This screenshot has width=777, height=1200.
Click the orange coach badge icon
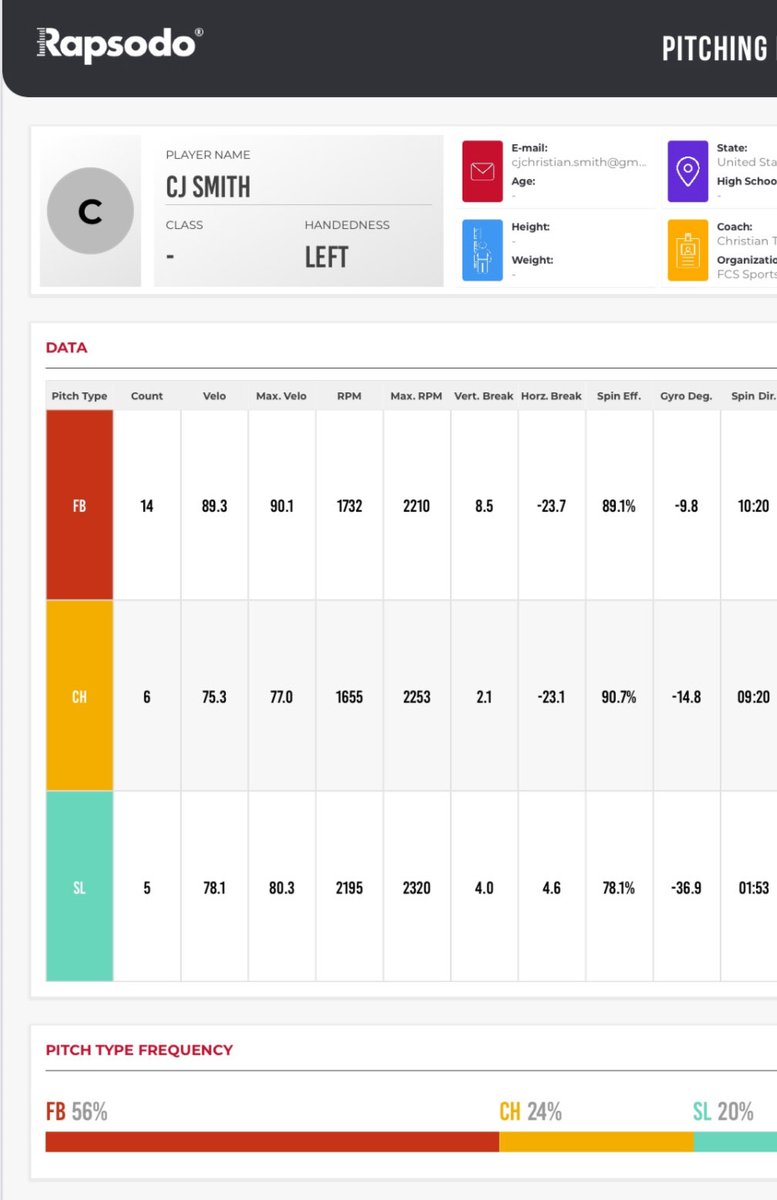(x=688, y=250)
